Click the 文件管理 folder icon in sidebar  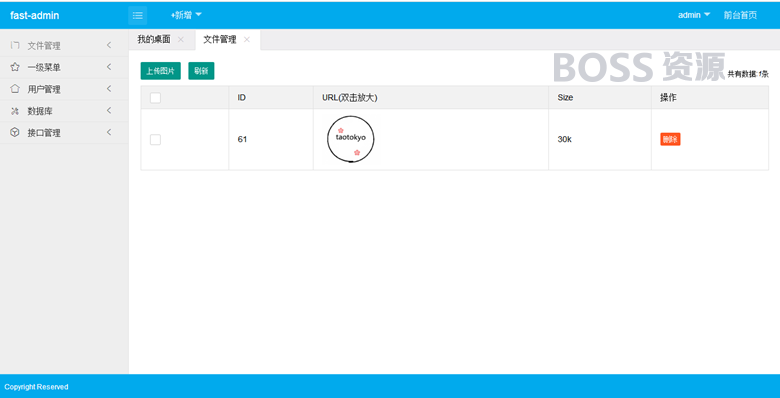pyautogui.click(x=15, y=45)
